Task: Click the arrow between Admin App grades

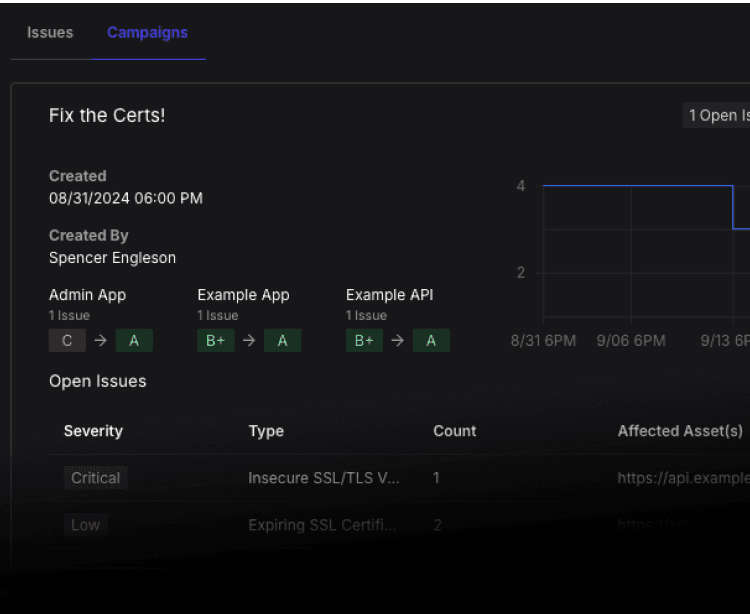Action: tap(100, 341)
